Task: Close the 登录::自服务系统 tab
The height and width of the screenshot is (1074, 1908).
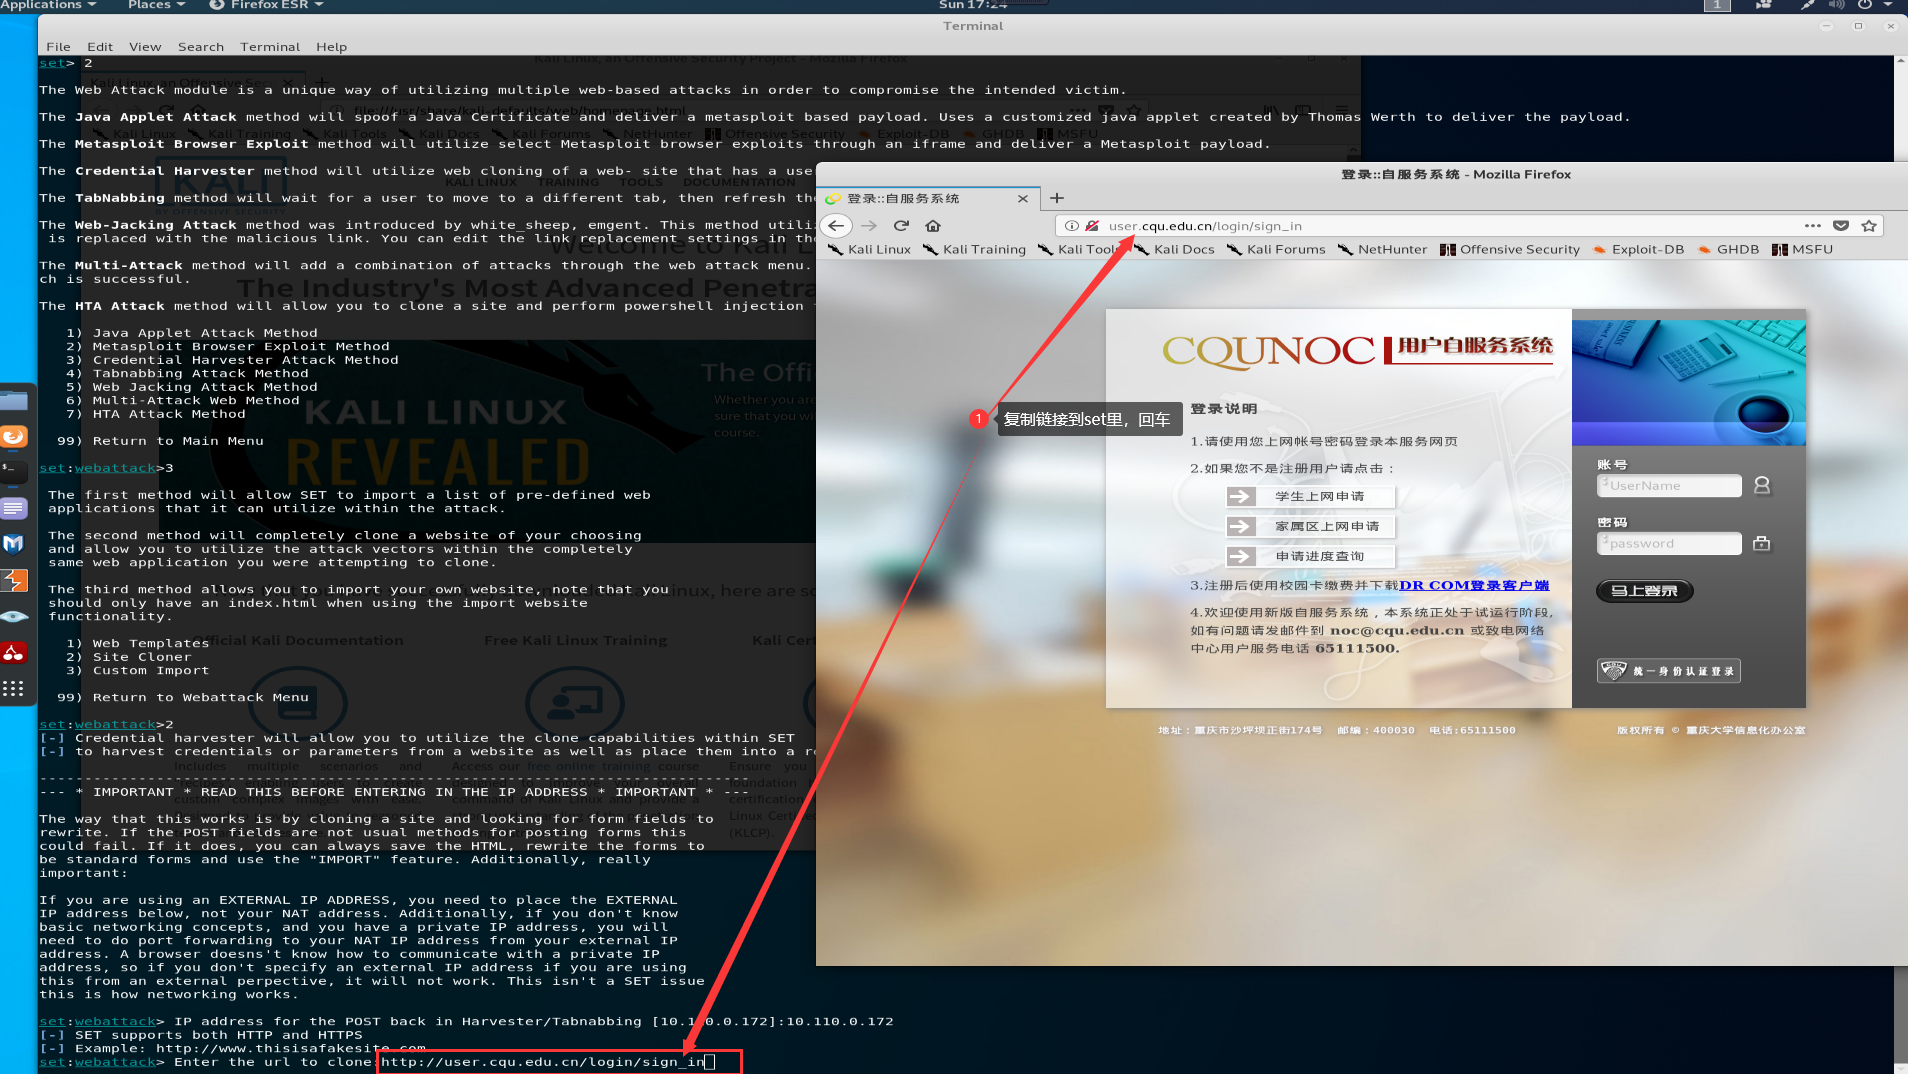Action: coord(1023,198)
